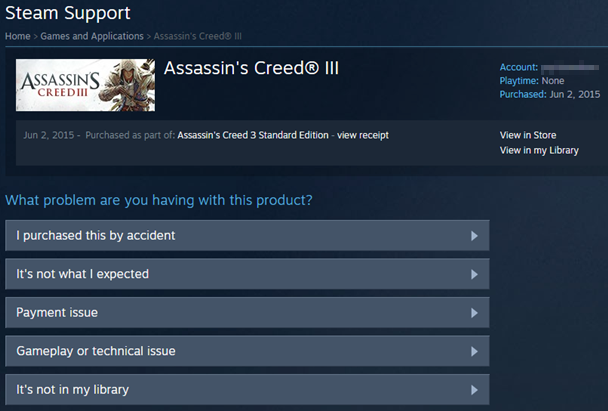This screenshot has width=608, height=411.
Task: Click the arrow on "It's not in my library"
Action: point(474,389)
